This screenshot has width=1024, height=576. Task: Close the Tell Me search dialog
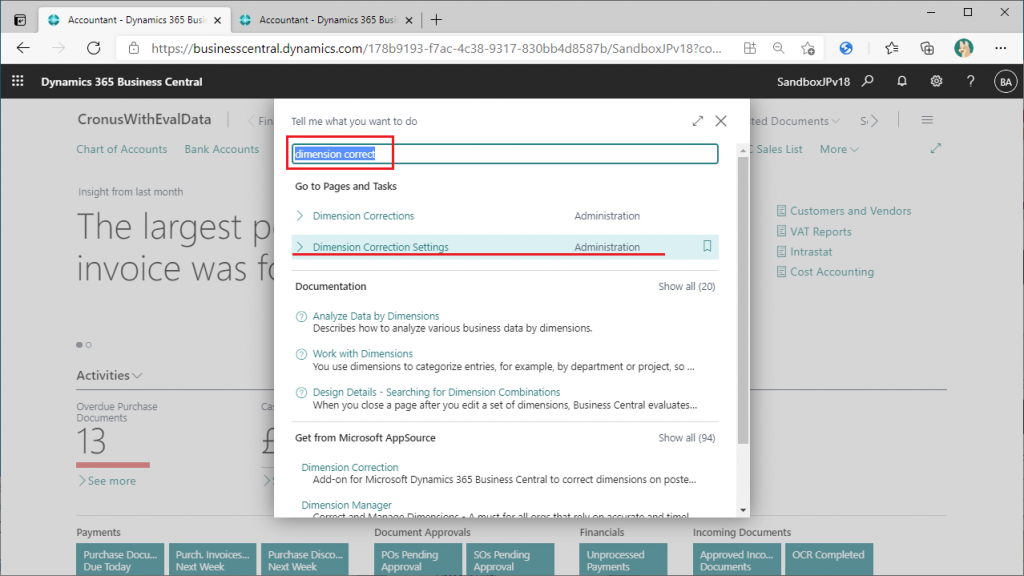(720, 121)
